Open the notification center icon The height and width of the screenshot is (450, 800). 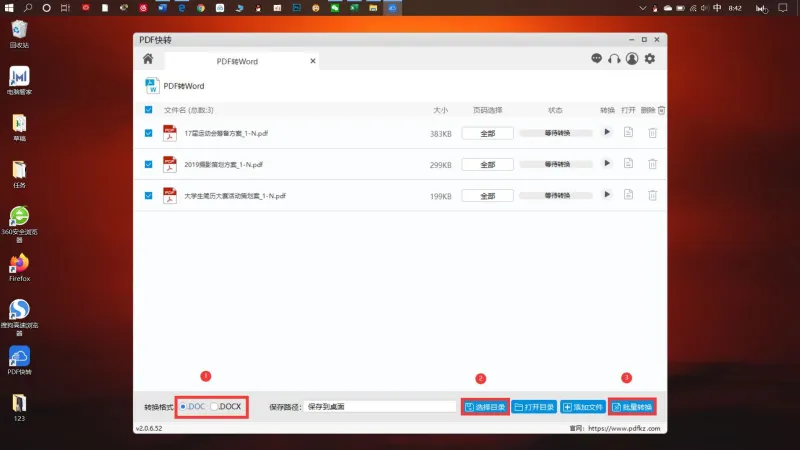tap(783, 8)
